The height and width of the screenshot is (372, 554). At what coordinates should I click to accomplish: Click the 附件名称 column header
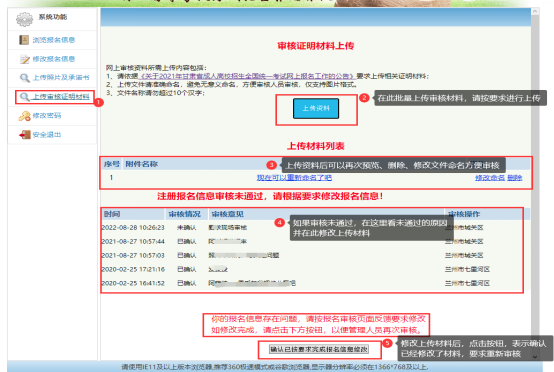point(142,164)
